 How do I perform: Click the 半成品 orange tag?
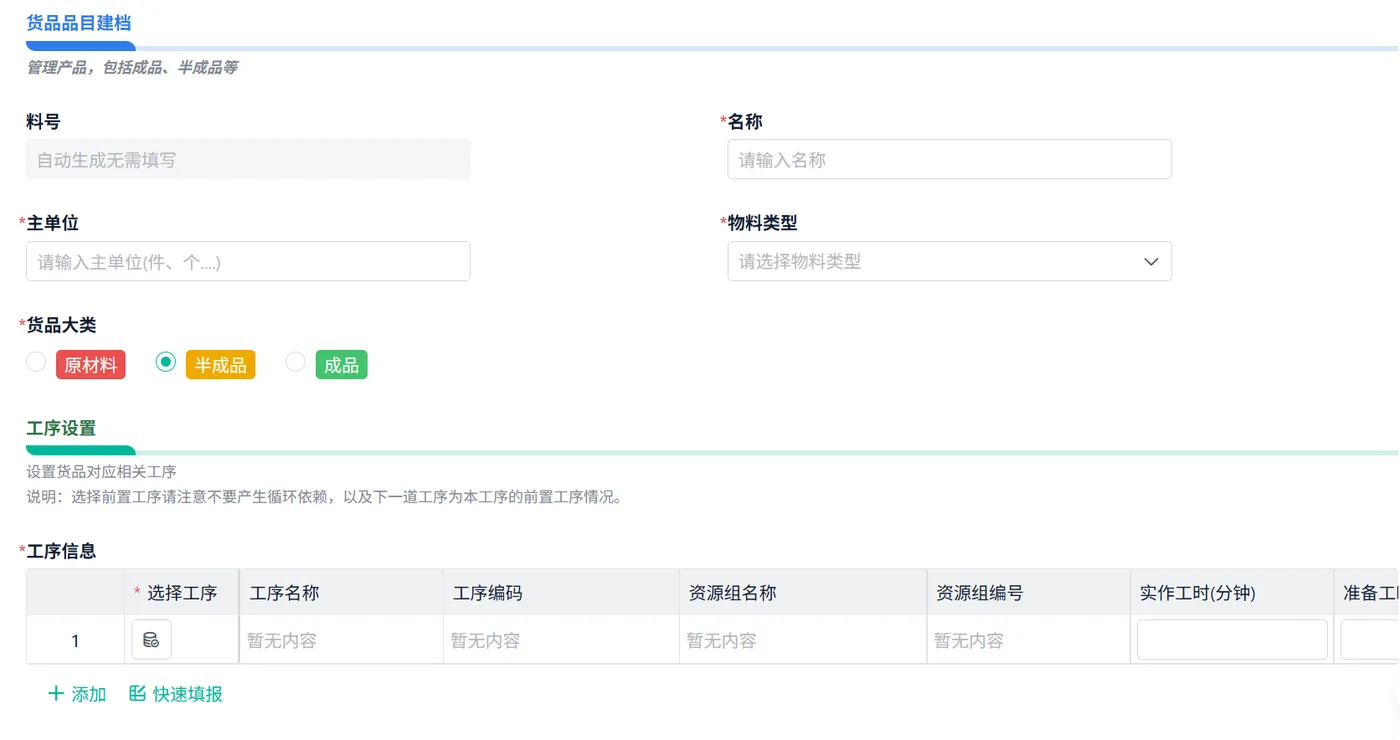pyautogui.click(x=220, y=365)
